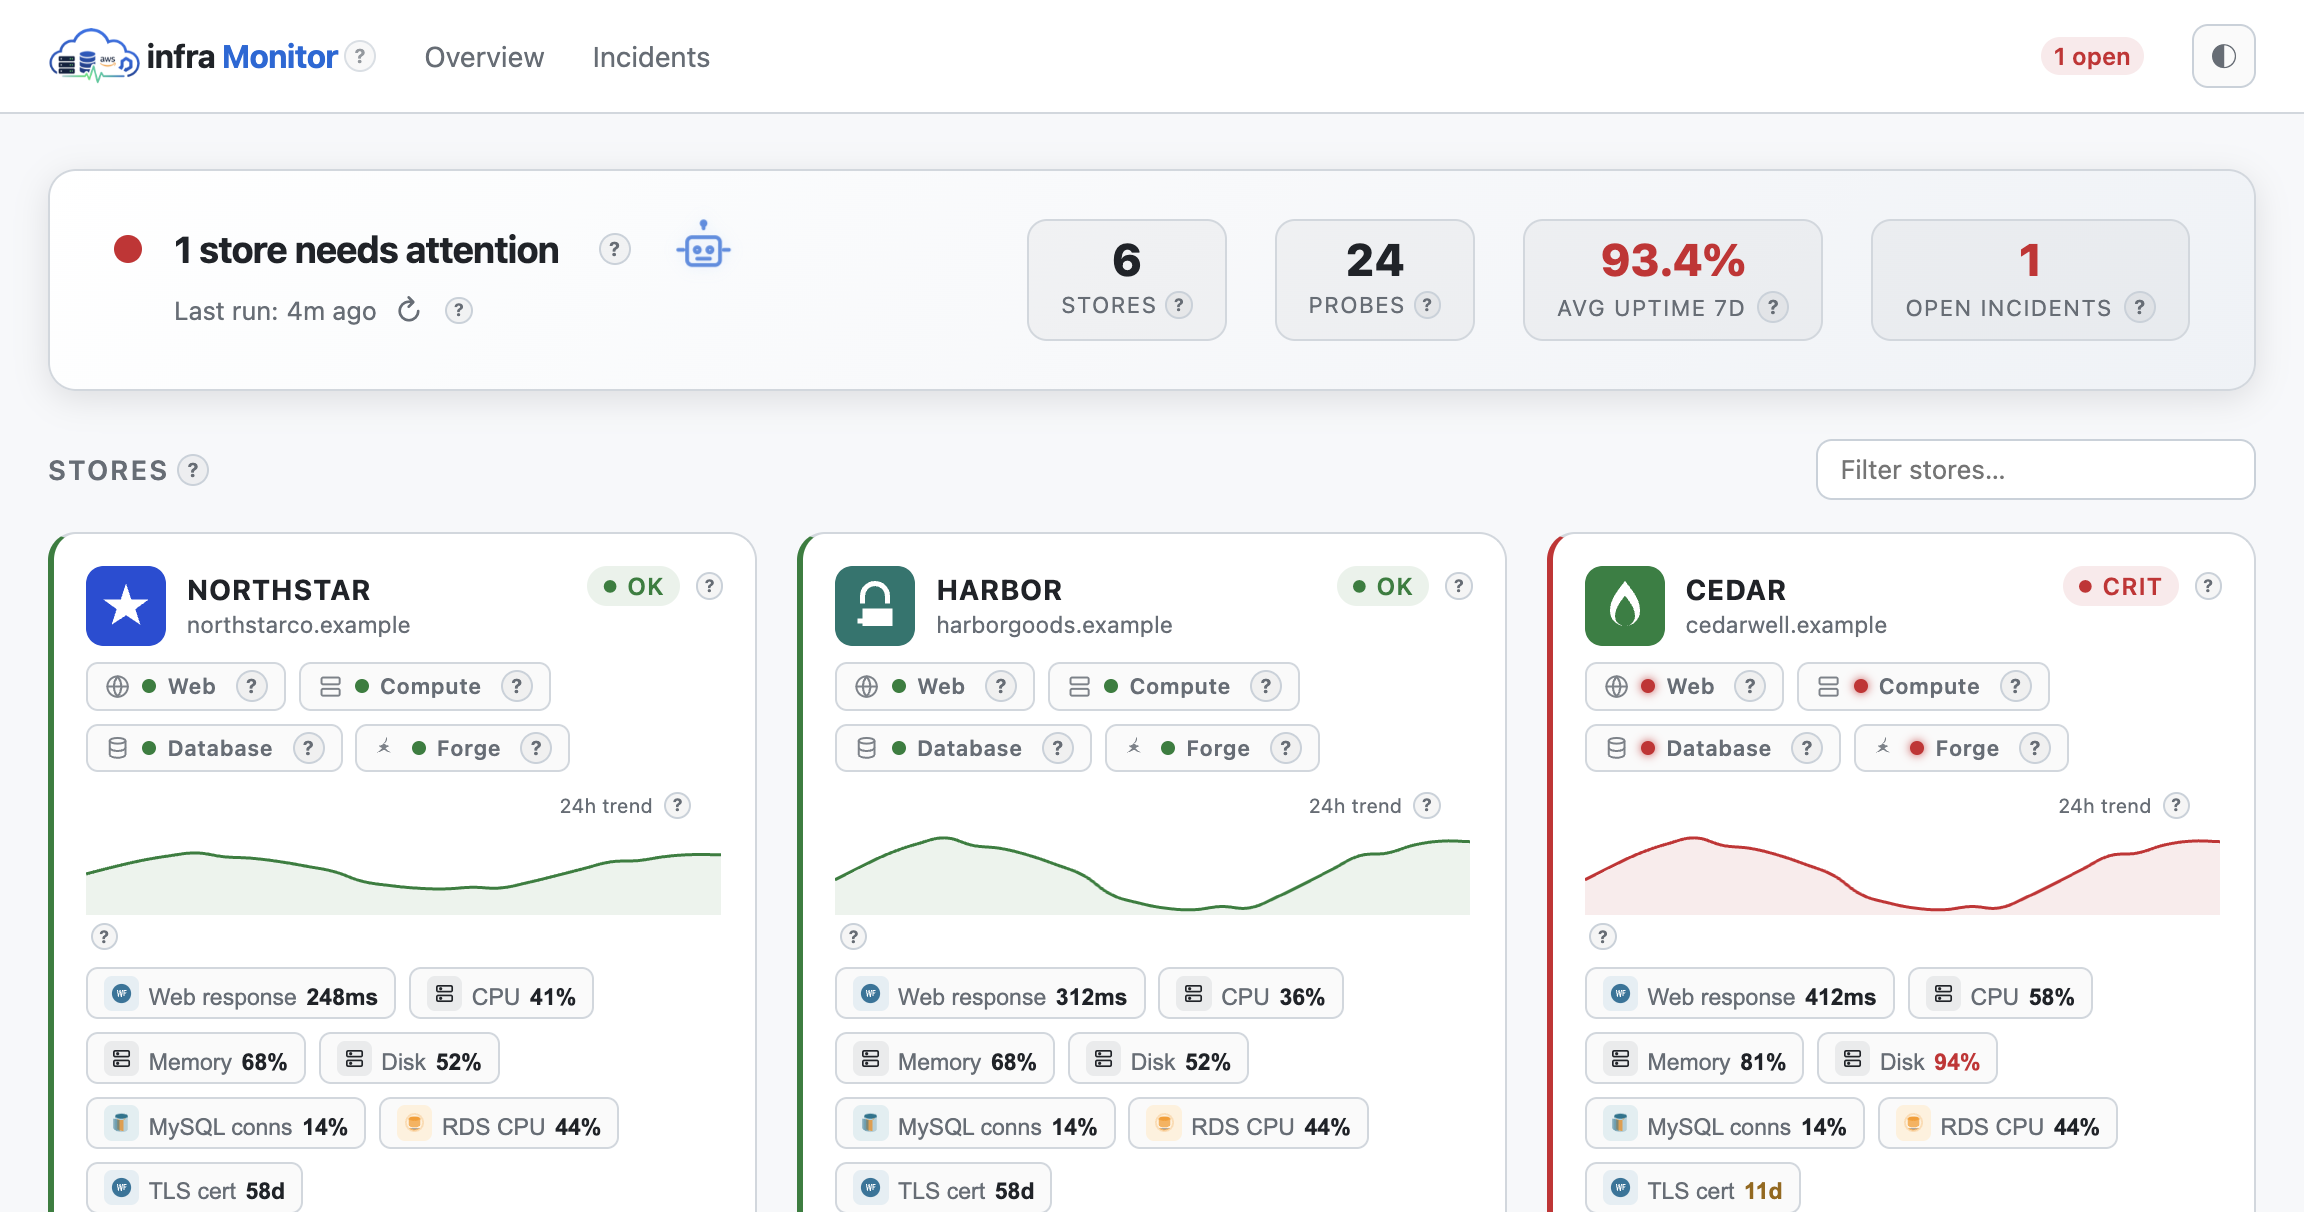Click the refresh icon beside Last run

(x=409, y=311)
